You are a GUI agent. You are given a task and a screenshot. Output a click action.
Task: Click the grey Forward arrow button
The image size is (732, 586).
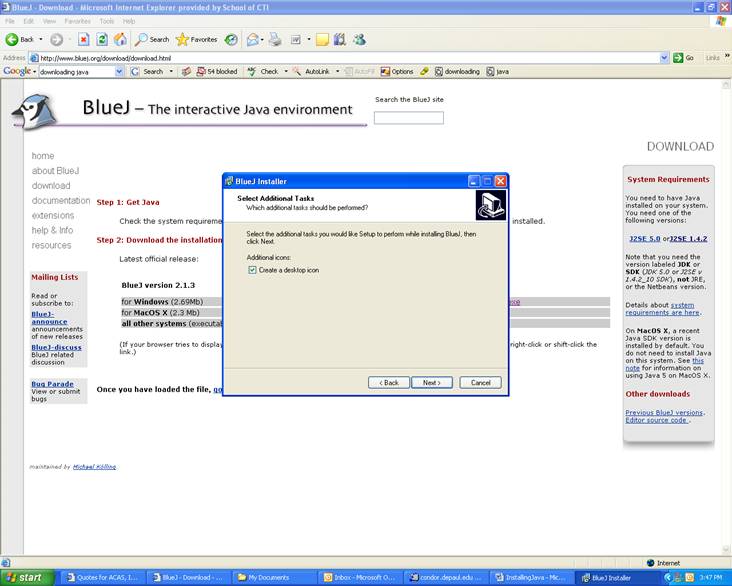[56, 40]
